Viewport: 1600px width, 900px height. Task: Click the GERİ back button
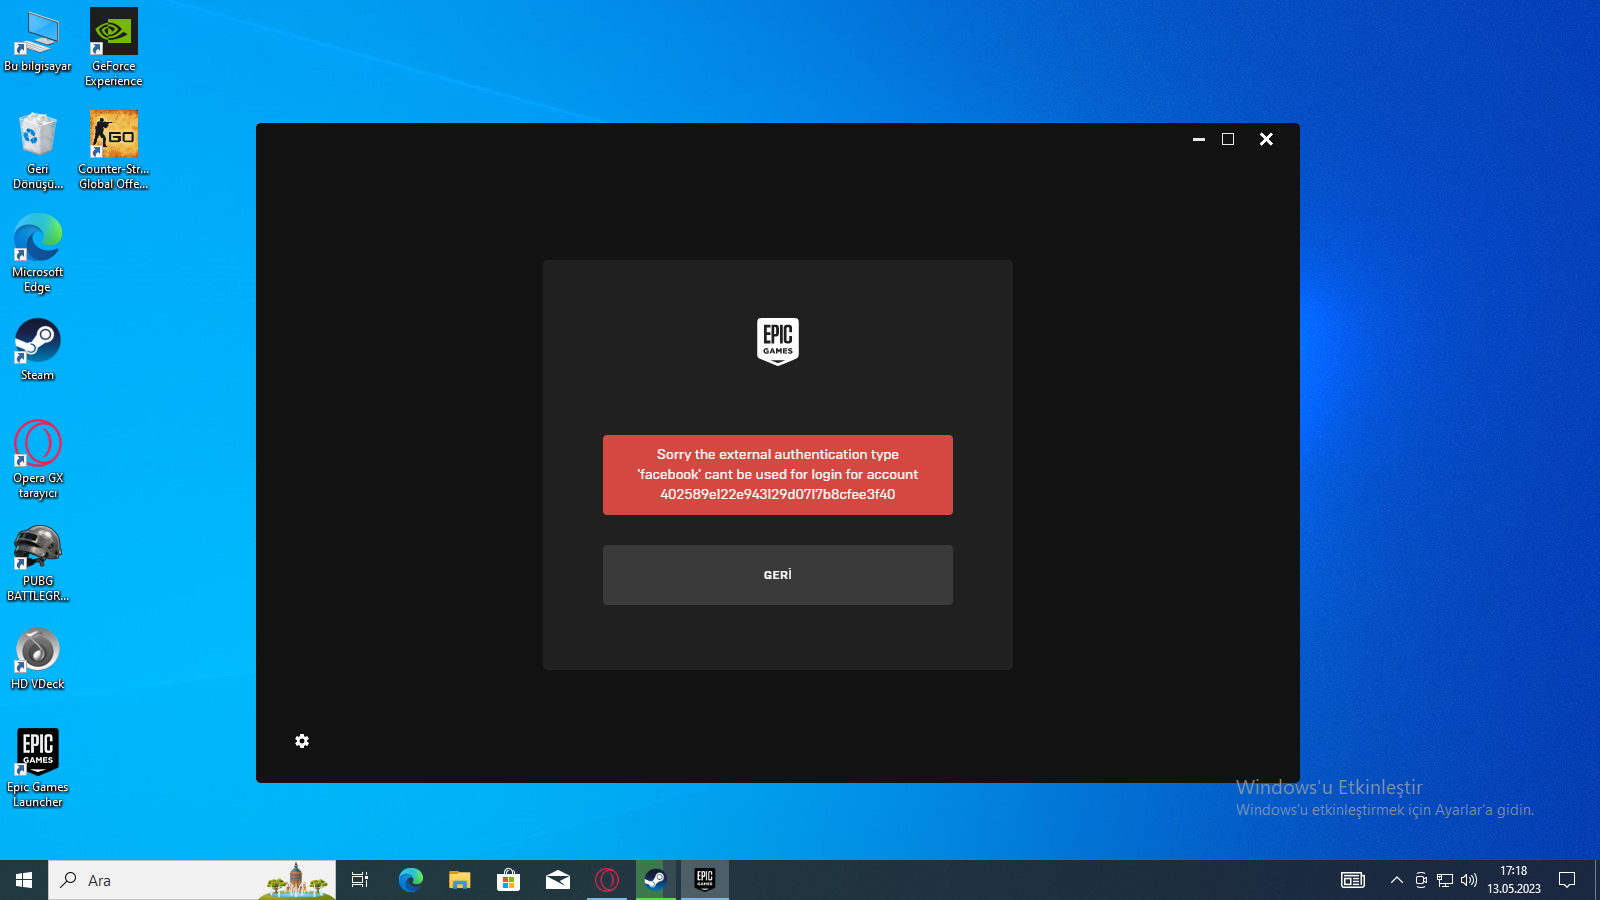(778, 575)
